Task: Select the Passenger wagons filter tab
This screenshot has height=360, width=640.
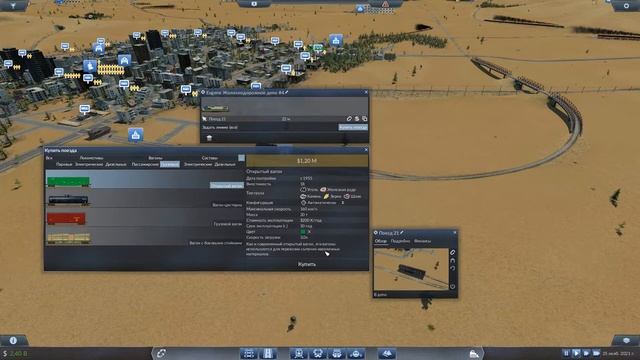Action: point(145,164)
